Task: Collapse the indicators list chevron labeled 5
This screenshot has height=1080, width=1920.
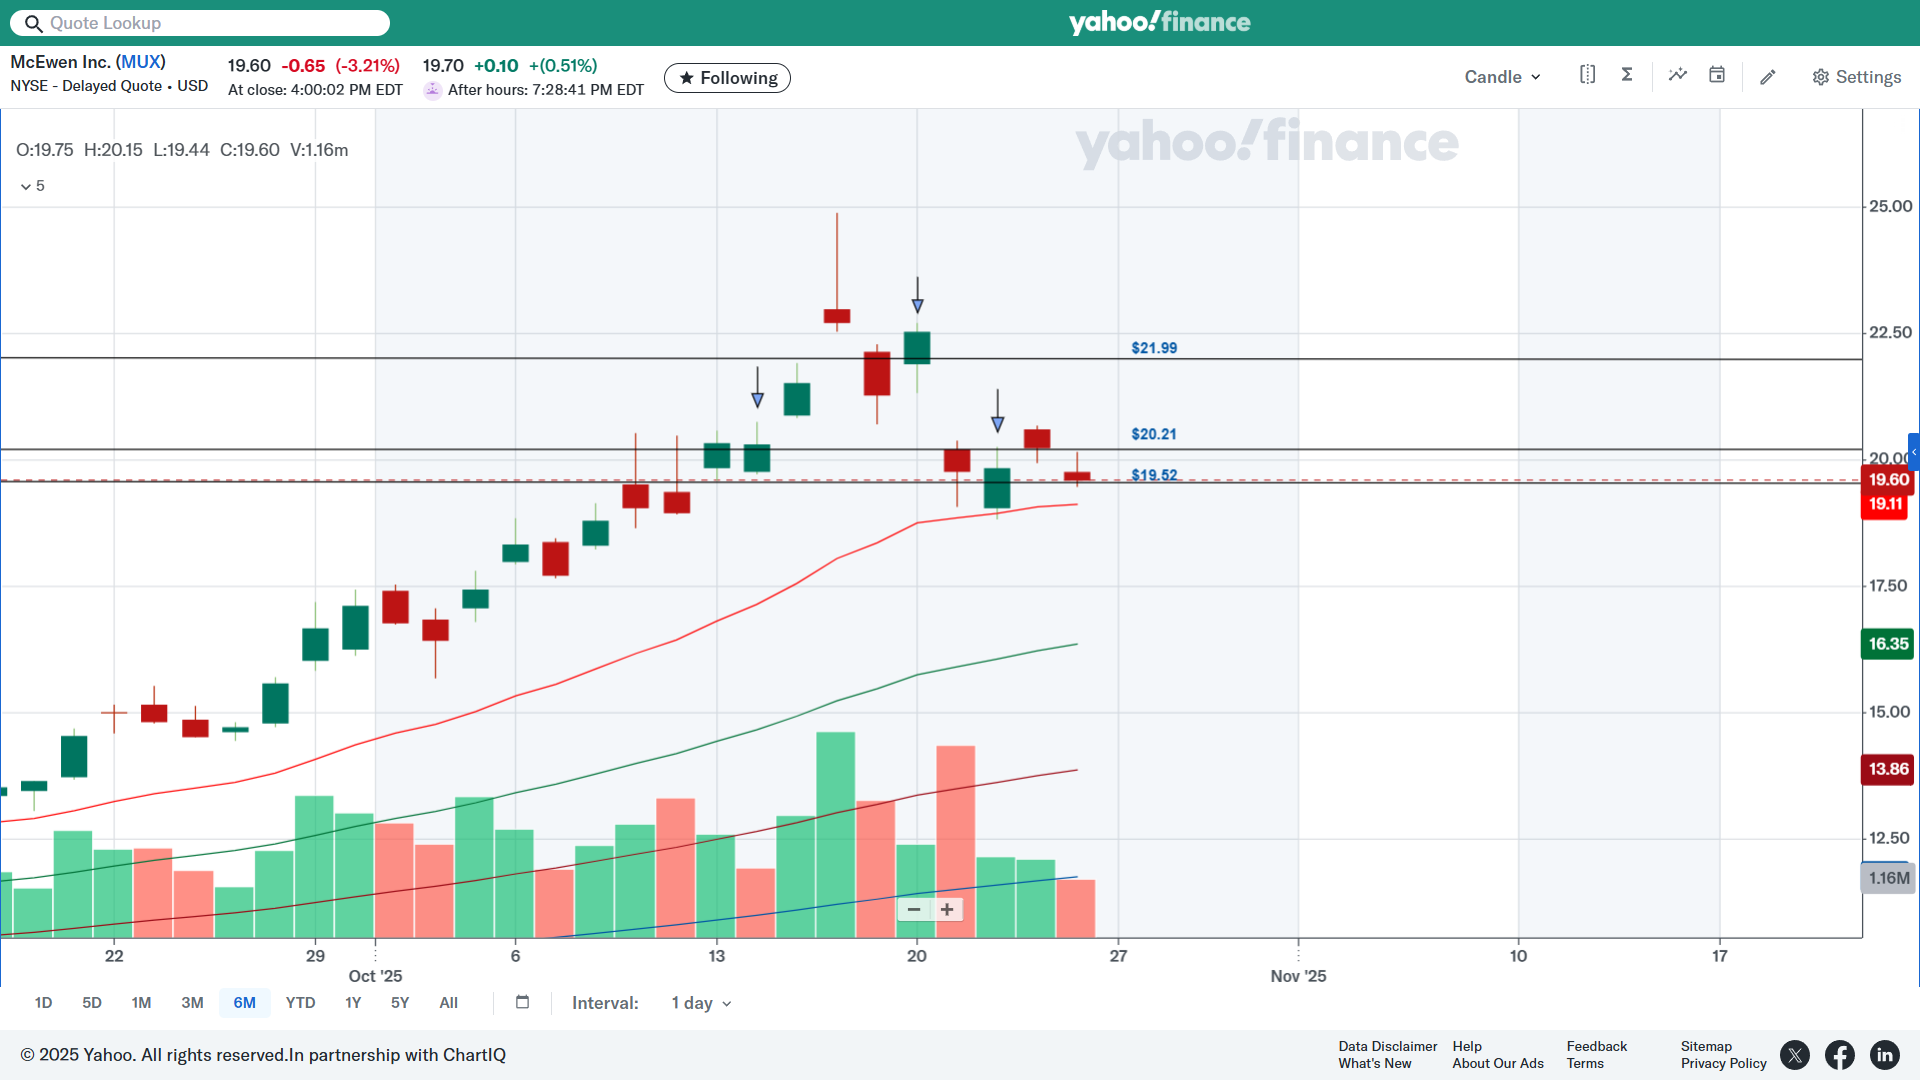Action: [26, 186]
